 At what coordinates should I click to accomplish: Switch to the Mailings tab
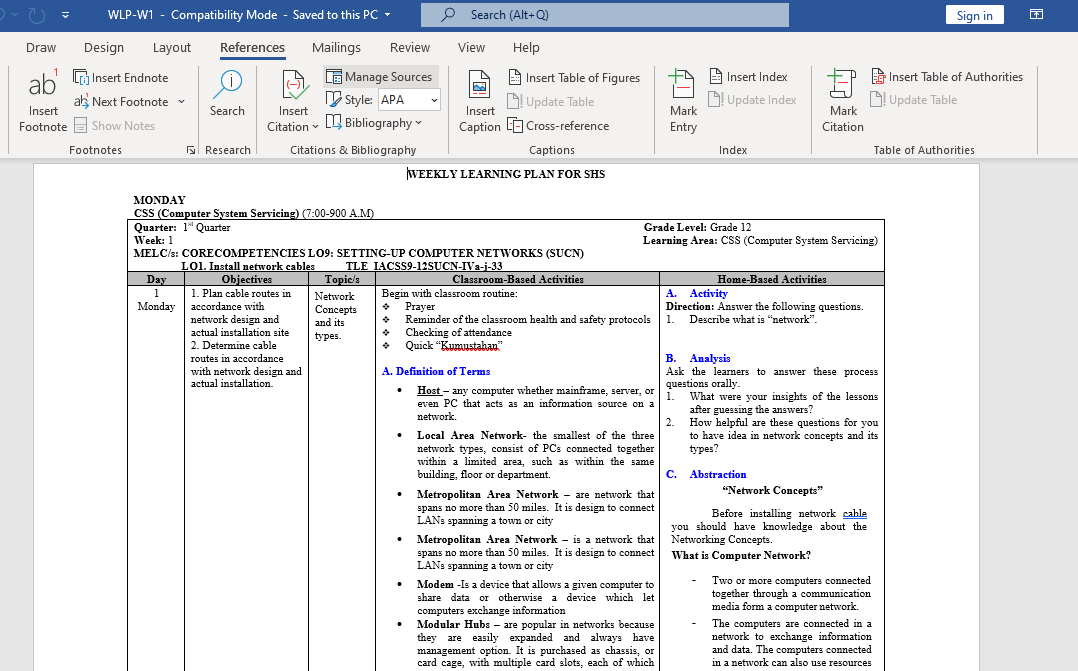pyautogui.click(x=336, y=47)
